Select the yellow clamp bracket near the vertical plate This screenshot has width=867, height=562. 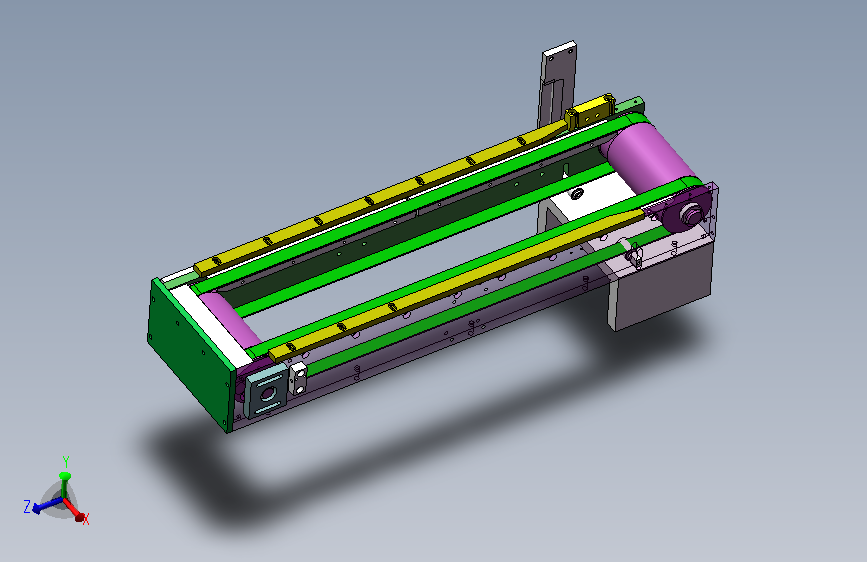[591, 113]
